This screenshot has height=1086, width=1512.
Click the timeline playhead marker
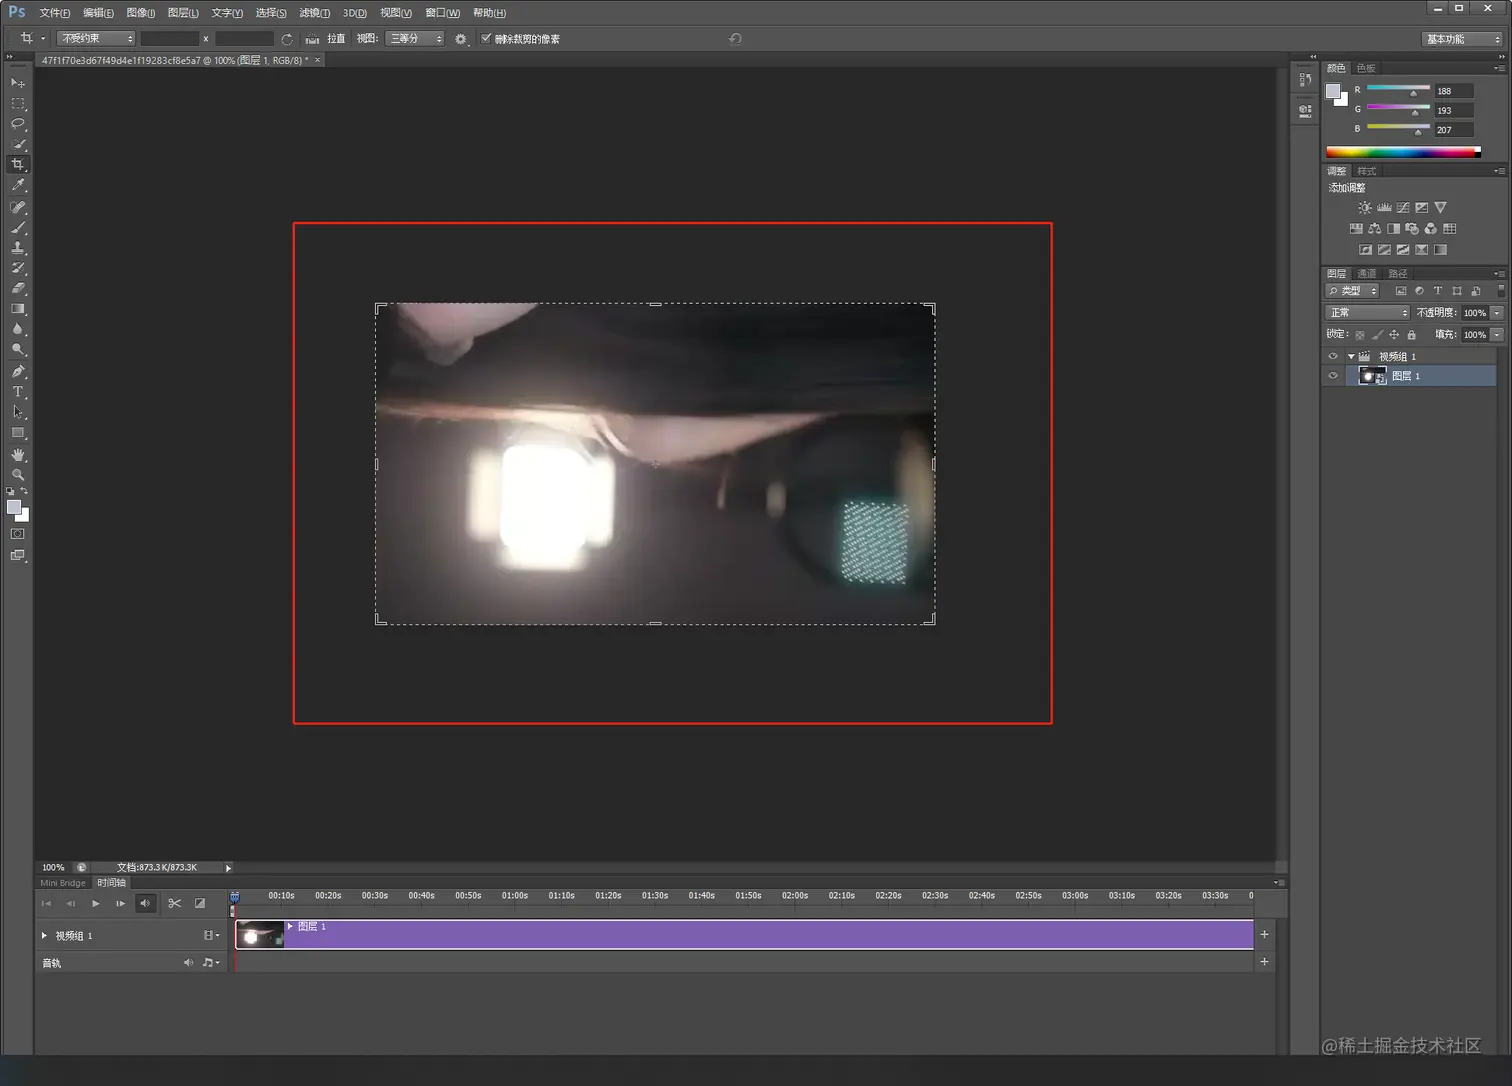[234, 897]
